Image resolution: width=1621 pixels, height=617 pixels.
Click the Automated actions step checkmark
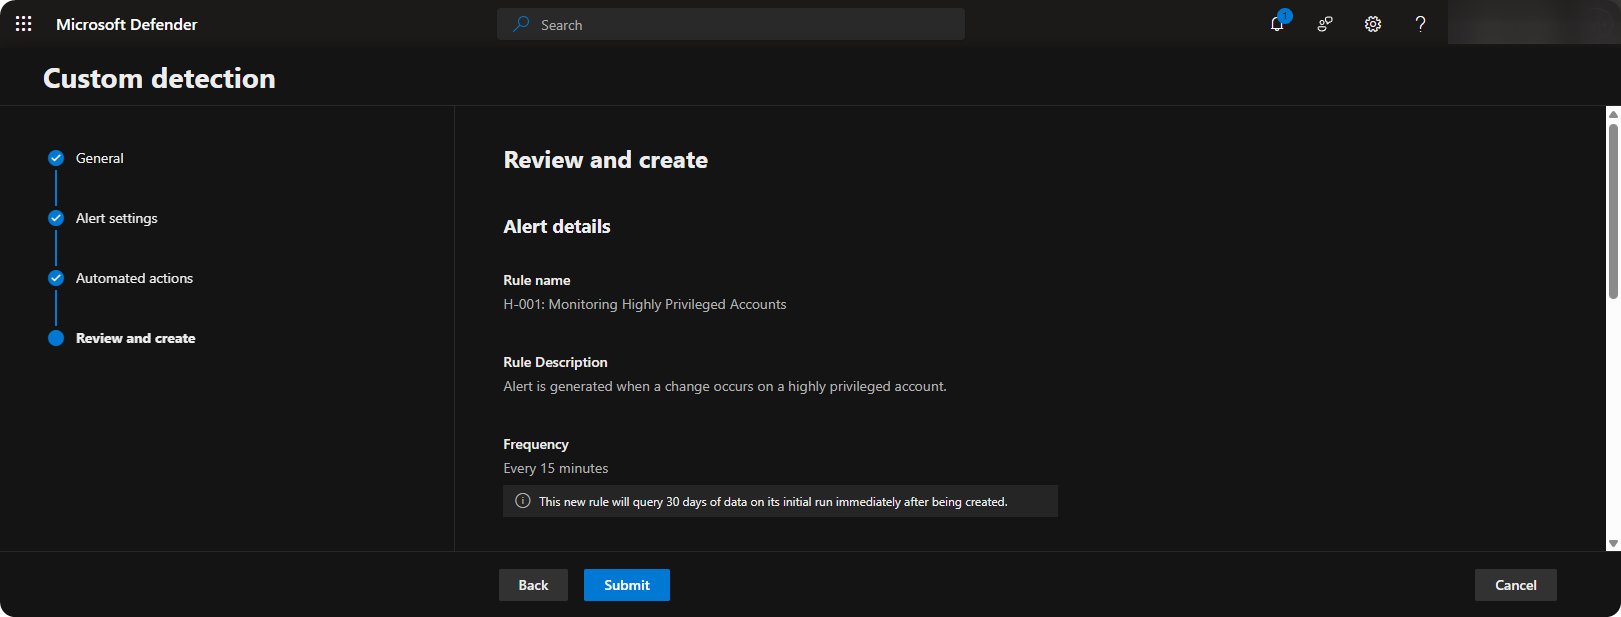[x=56, y=278]
